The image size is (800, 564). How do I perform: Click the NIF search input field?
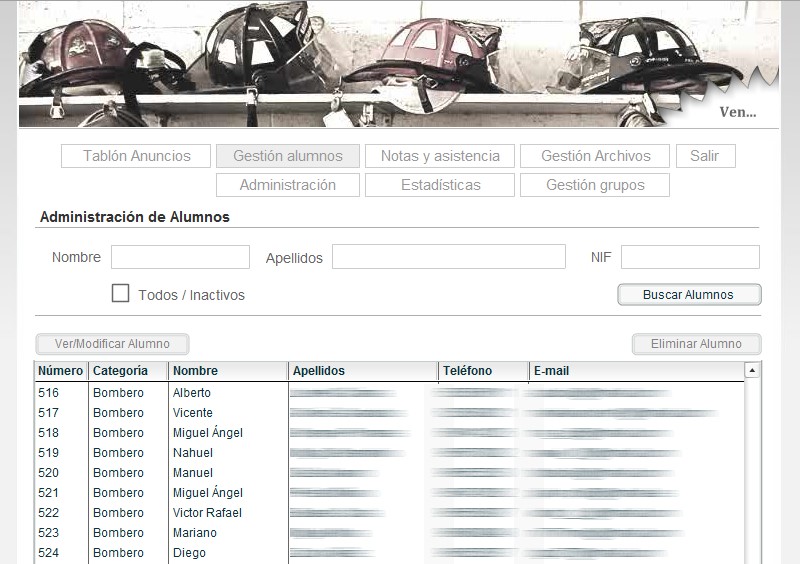pyautogui.click(x=690, y=257)
